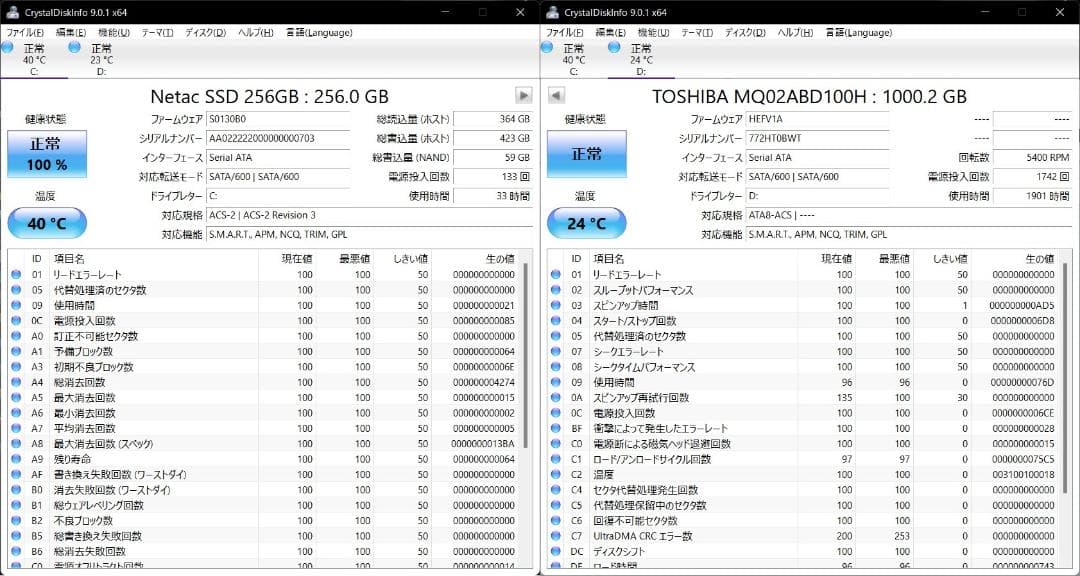Click status icon for 不良ブロック数 row
This screenshot has width=1080, height=576.
16,520
